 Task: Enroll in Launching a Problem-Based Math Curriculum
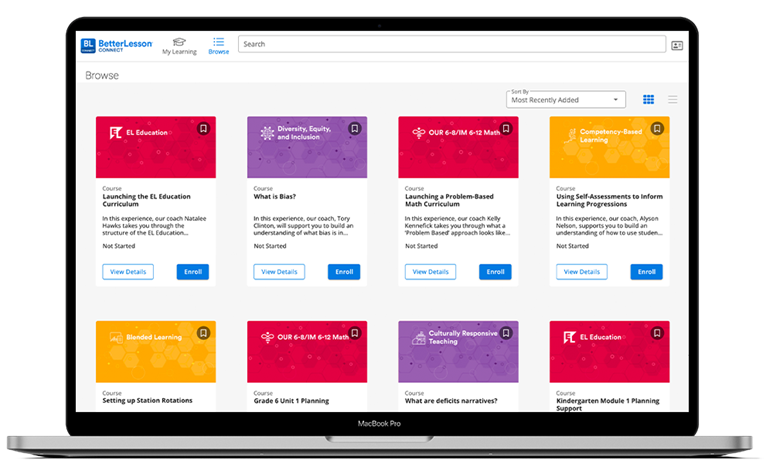click(495, 272)
